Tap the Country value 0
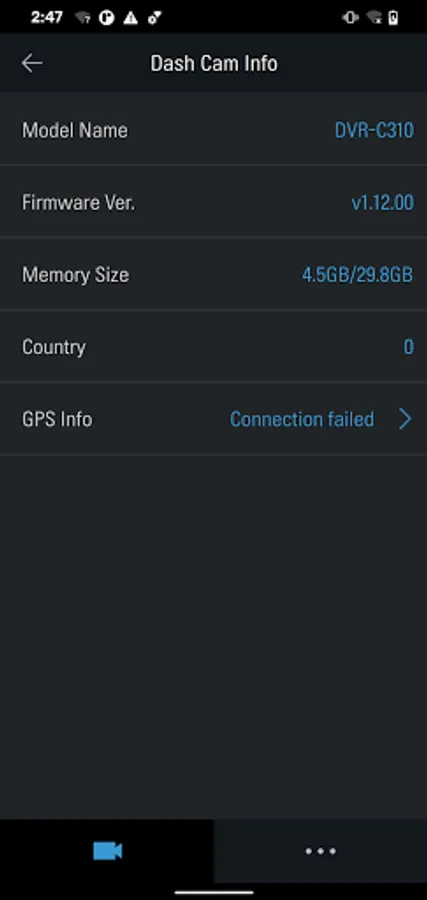Image resolution: width=427 pixels, height=900 pixels. 408,347
